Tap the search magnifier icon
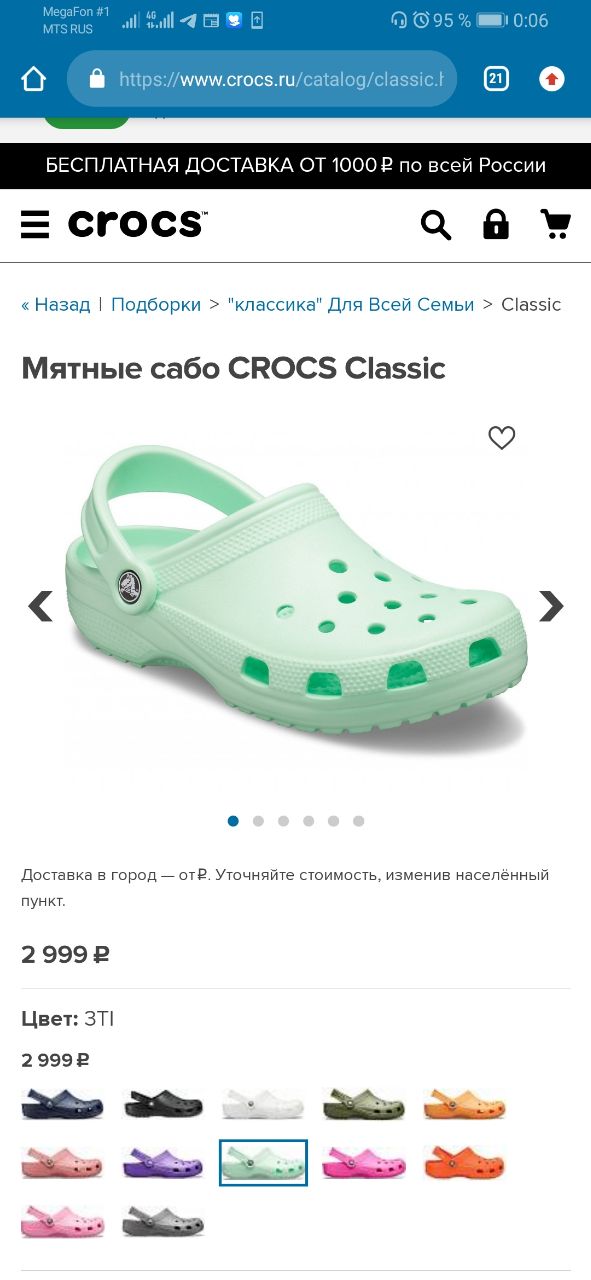The image size is (591, 1280). 436,225
